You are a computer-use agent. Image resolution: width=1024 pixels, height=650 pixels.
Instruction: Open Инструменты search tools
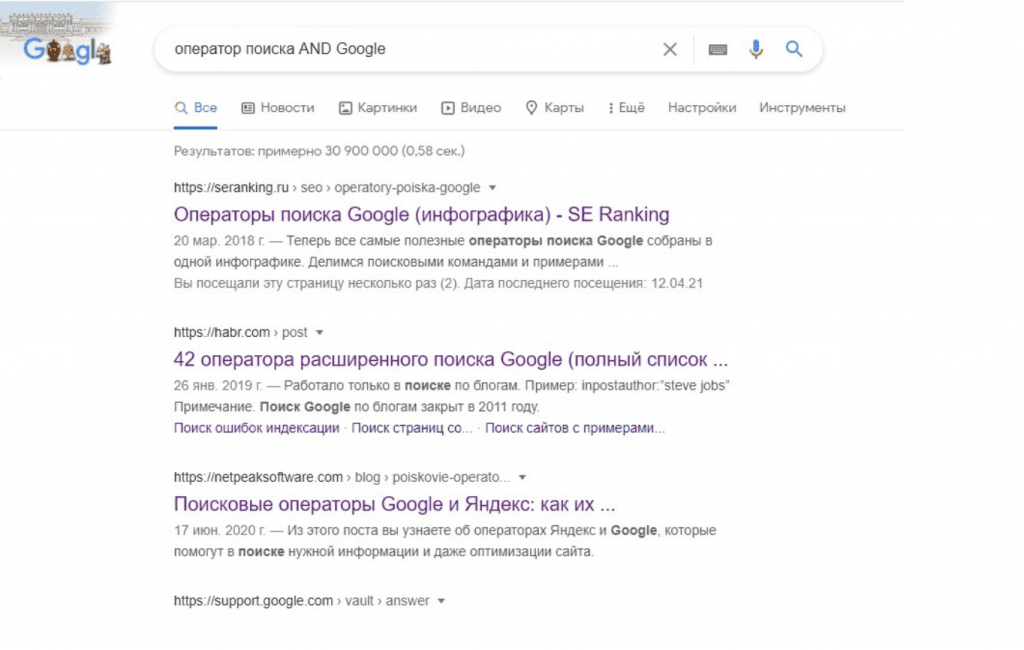click(x=802, y=108)
